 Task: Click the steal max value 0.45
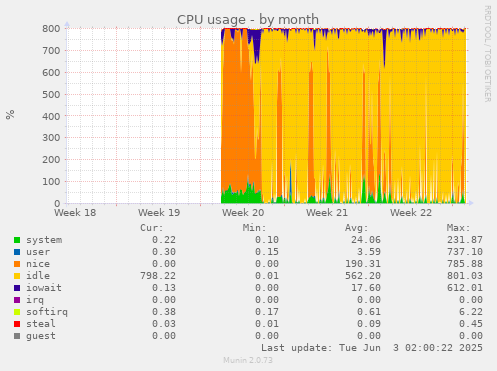[x=471, y=324]
